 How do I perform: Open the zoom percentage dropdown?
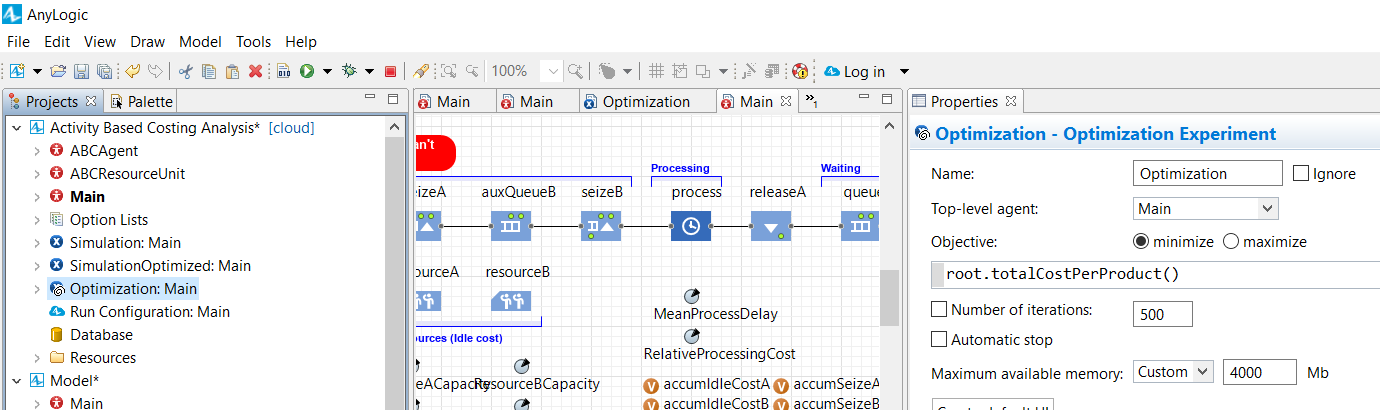click(551, 71)
